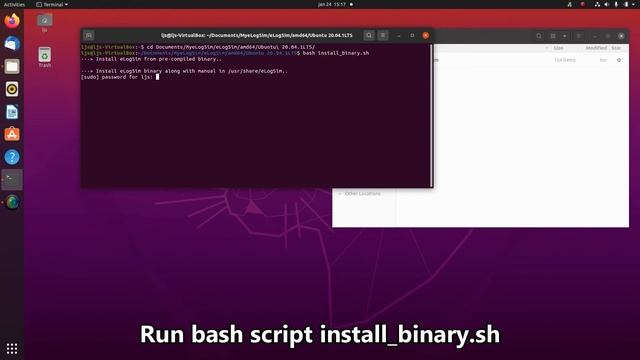Open the Files window hamburger menu
This screenshot has height=360, width=640.
point(579,36)
